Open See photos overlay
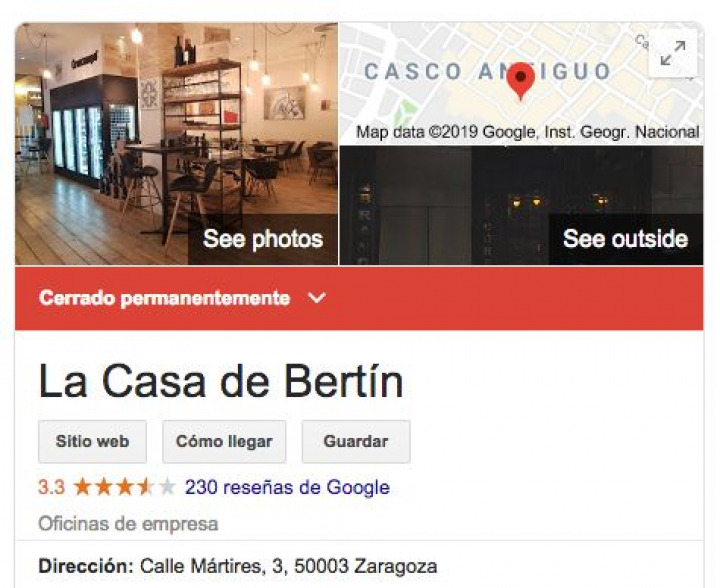 click(263, 239)
